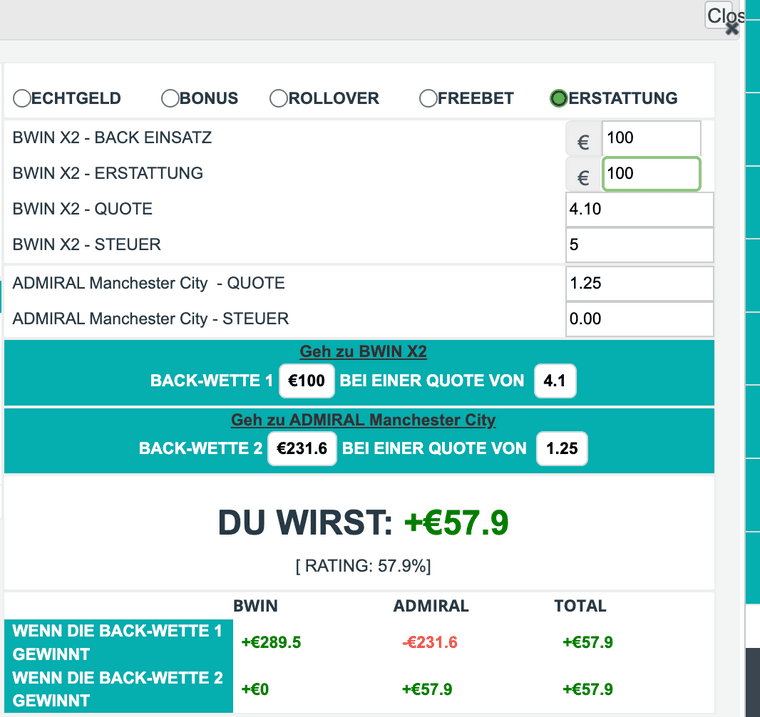The image size is (760, 717).
Task: Edit the BWIN X2 Quote field
Action: (639, 209)
